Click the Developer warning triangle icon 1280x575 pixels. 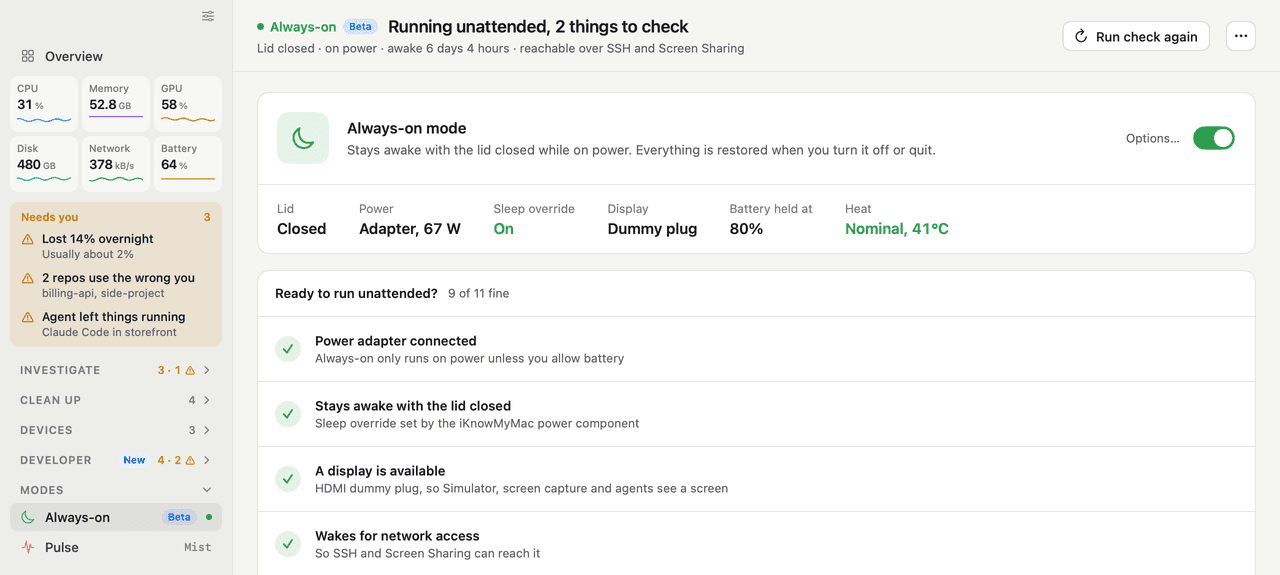point(190,460)
